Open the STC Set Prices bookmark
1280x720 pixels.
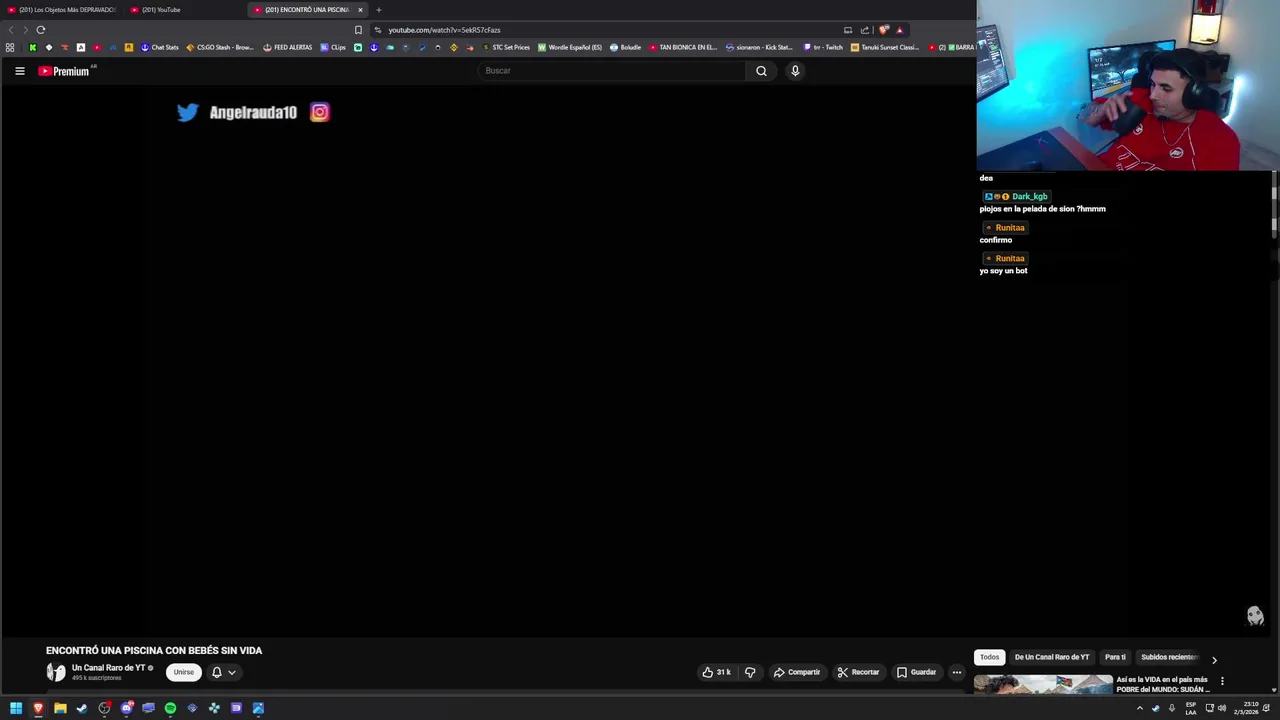tap(506, 47)
